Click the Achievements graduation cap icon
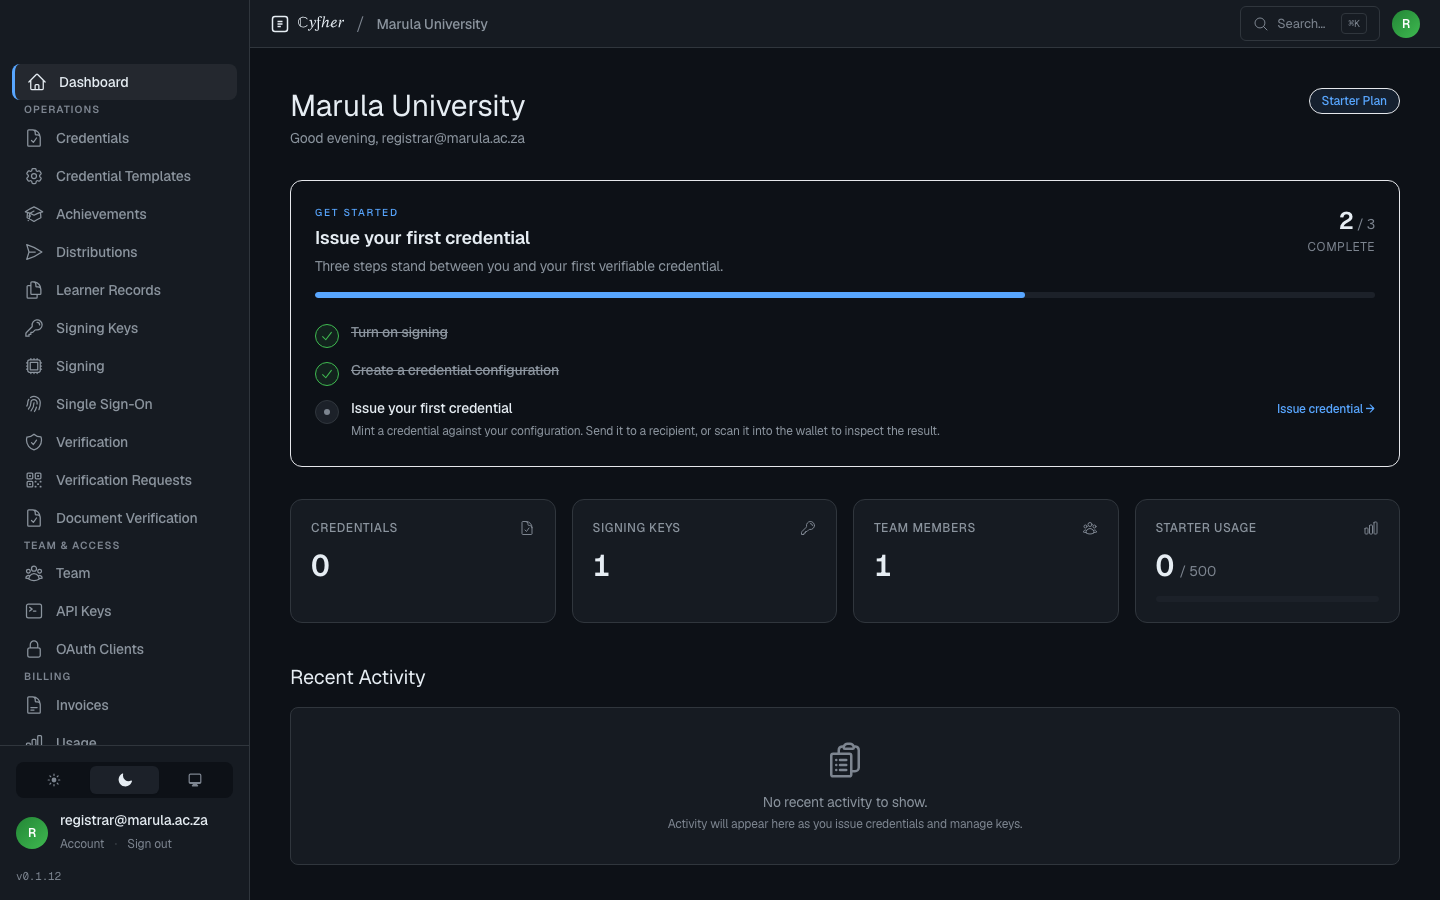 pos(34,214)
